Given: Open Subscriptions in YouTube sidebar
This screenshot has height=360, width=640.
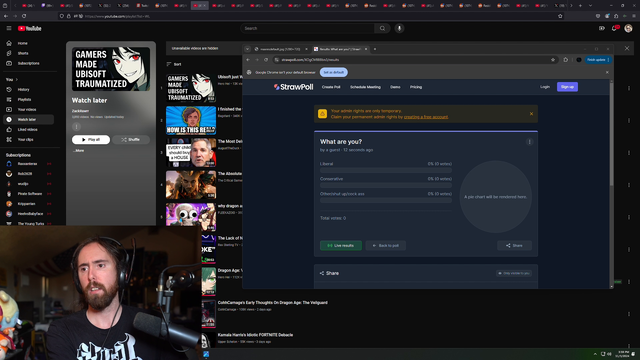Looking at the screenshot, I should [x=29, y=63].
